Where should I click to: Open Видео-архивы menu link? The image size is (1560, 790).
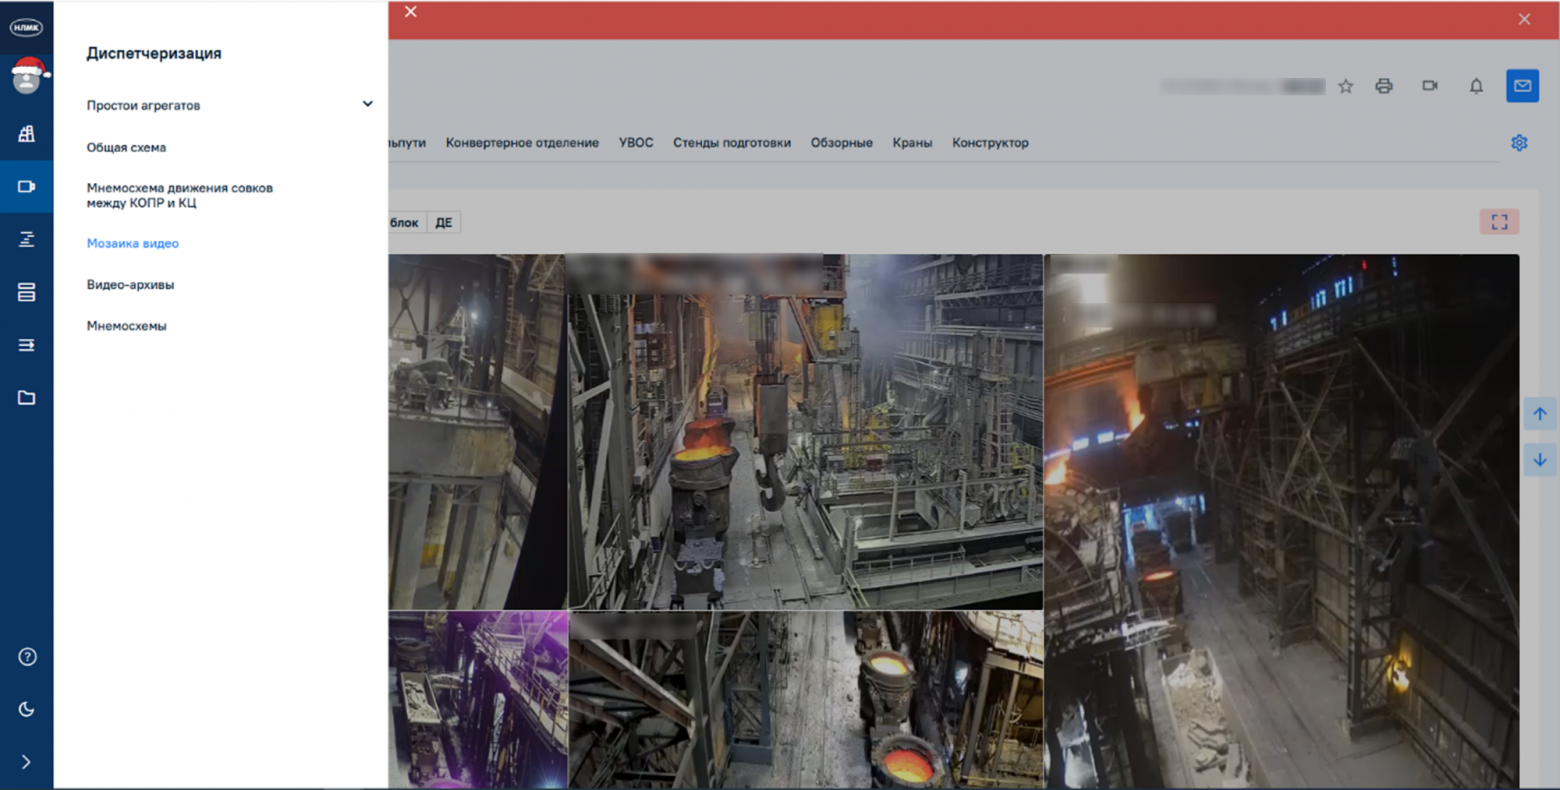[130, 285]
